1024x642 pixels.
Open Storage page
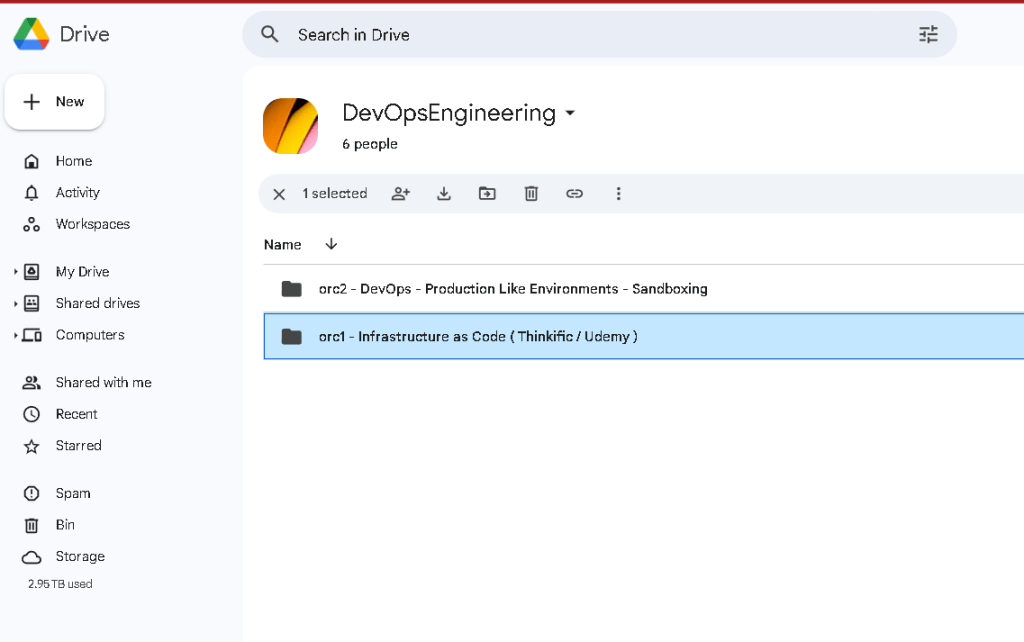click(x=80, y=556)
